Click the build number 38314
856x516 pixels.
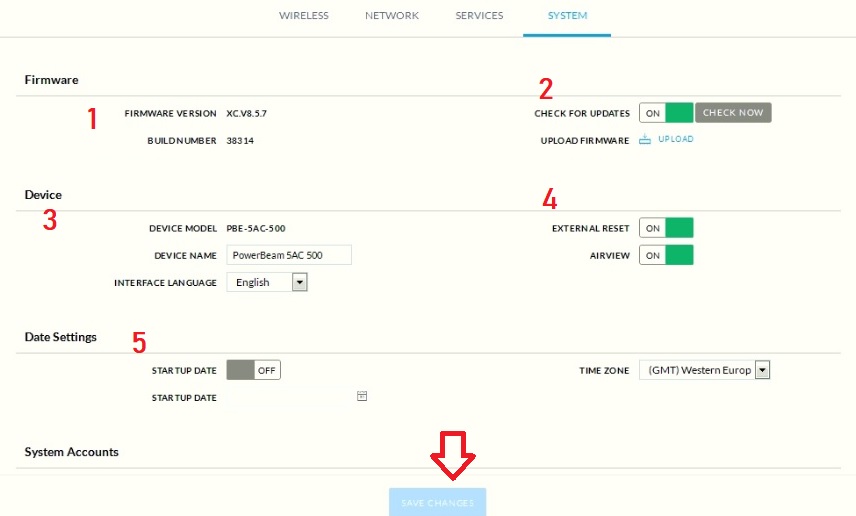(x=240, y=141)
